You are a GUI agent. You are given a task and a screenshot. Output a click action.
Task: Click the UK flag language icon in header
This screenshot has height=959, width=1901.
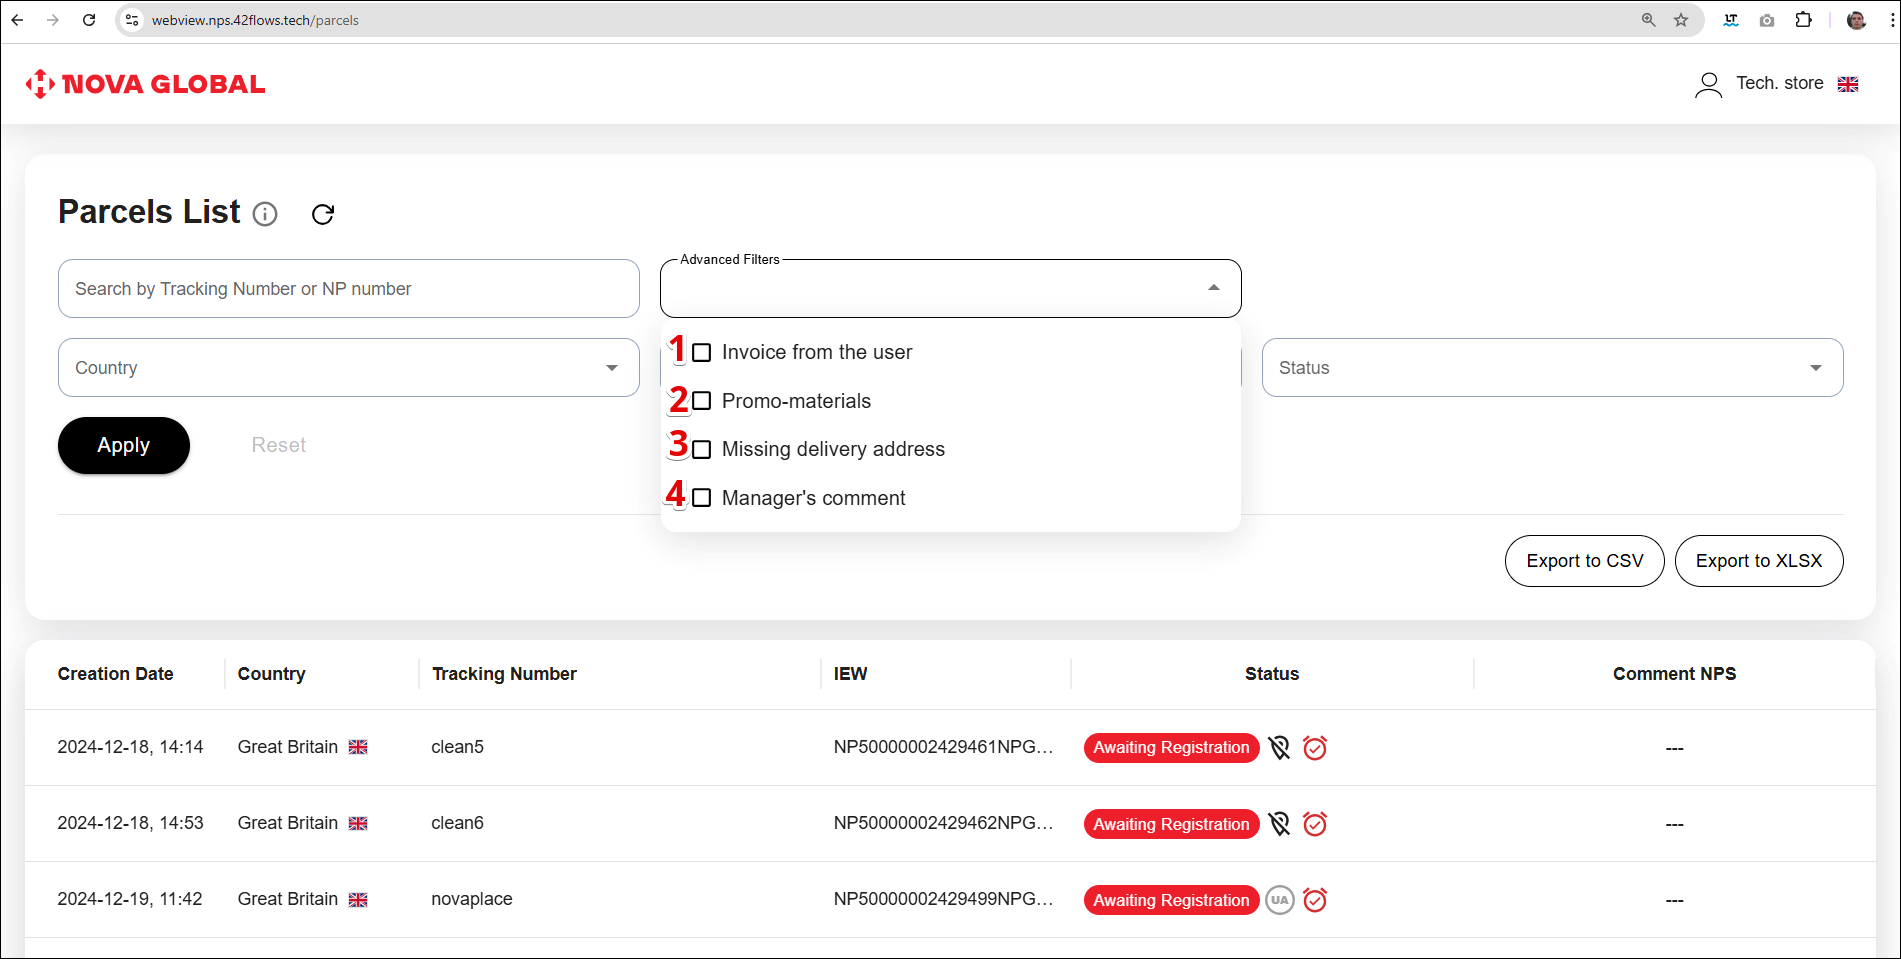pos(1848,84)
